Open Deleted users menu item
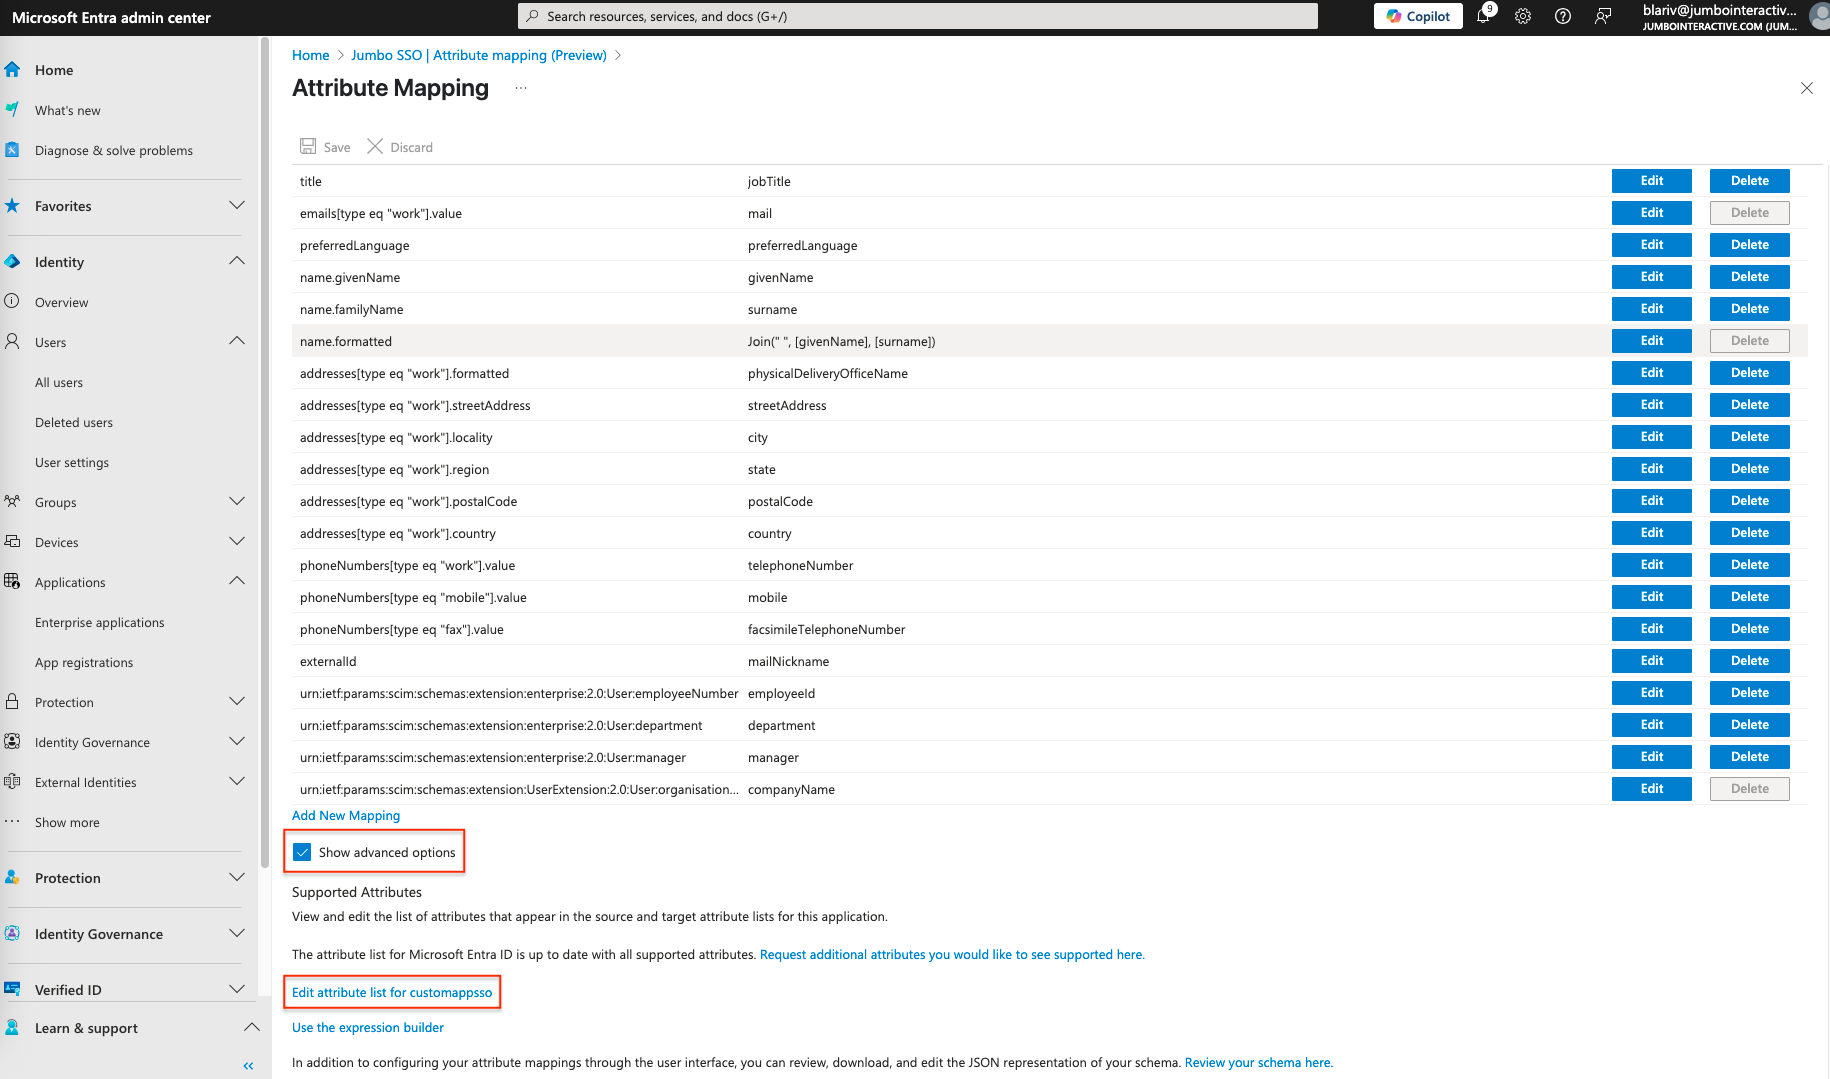Image resolution: width=1830 pixels, height=1079 pixels. coord(74,422)
